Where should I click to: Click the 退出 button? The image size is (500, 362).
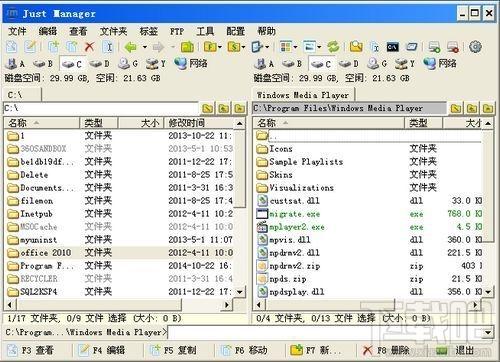tap(455, 350)
